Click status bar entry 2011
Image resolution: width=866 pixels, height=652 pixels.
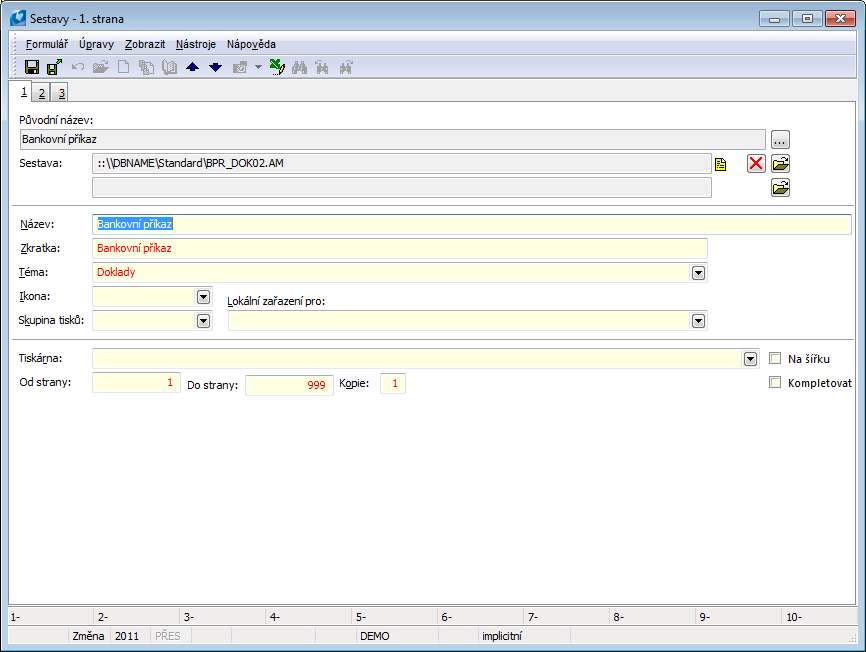(127, 636)
